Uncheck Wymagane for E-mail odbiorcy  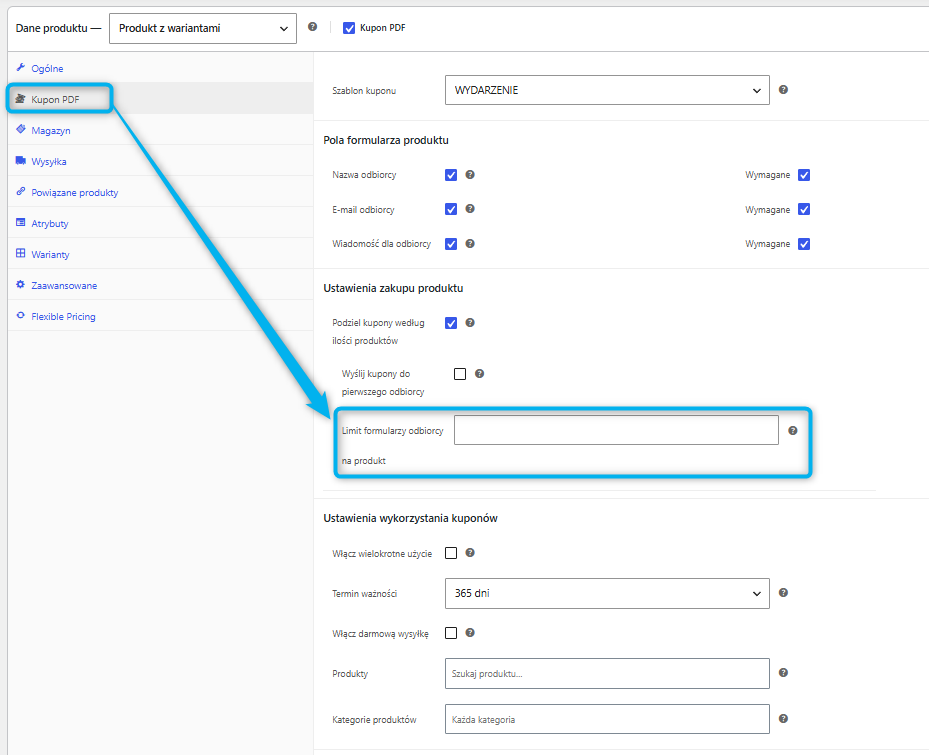(804, 209)
